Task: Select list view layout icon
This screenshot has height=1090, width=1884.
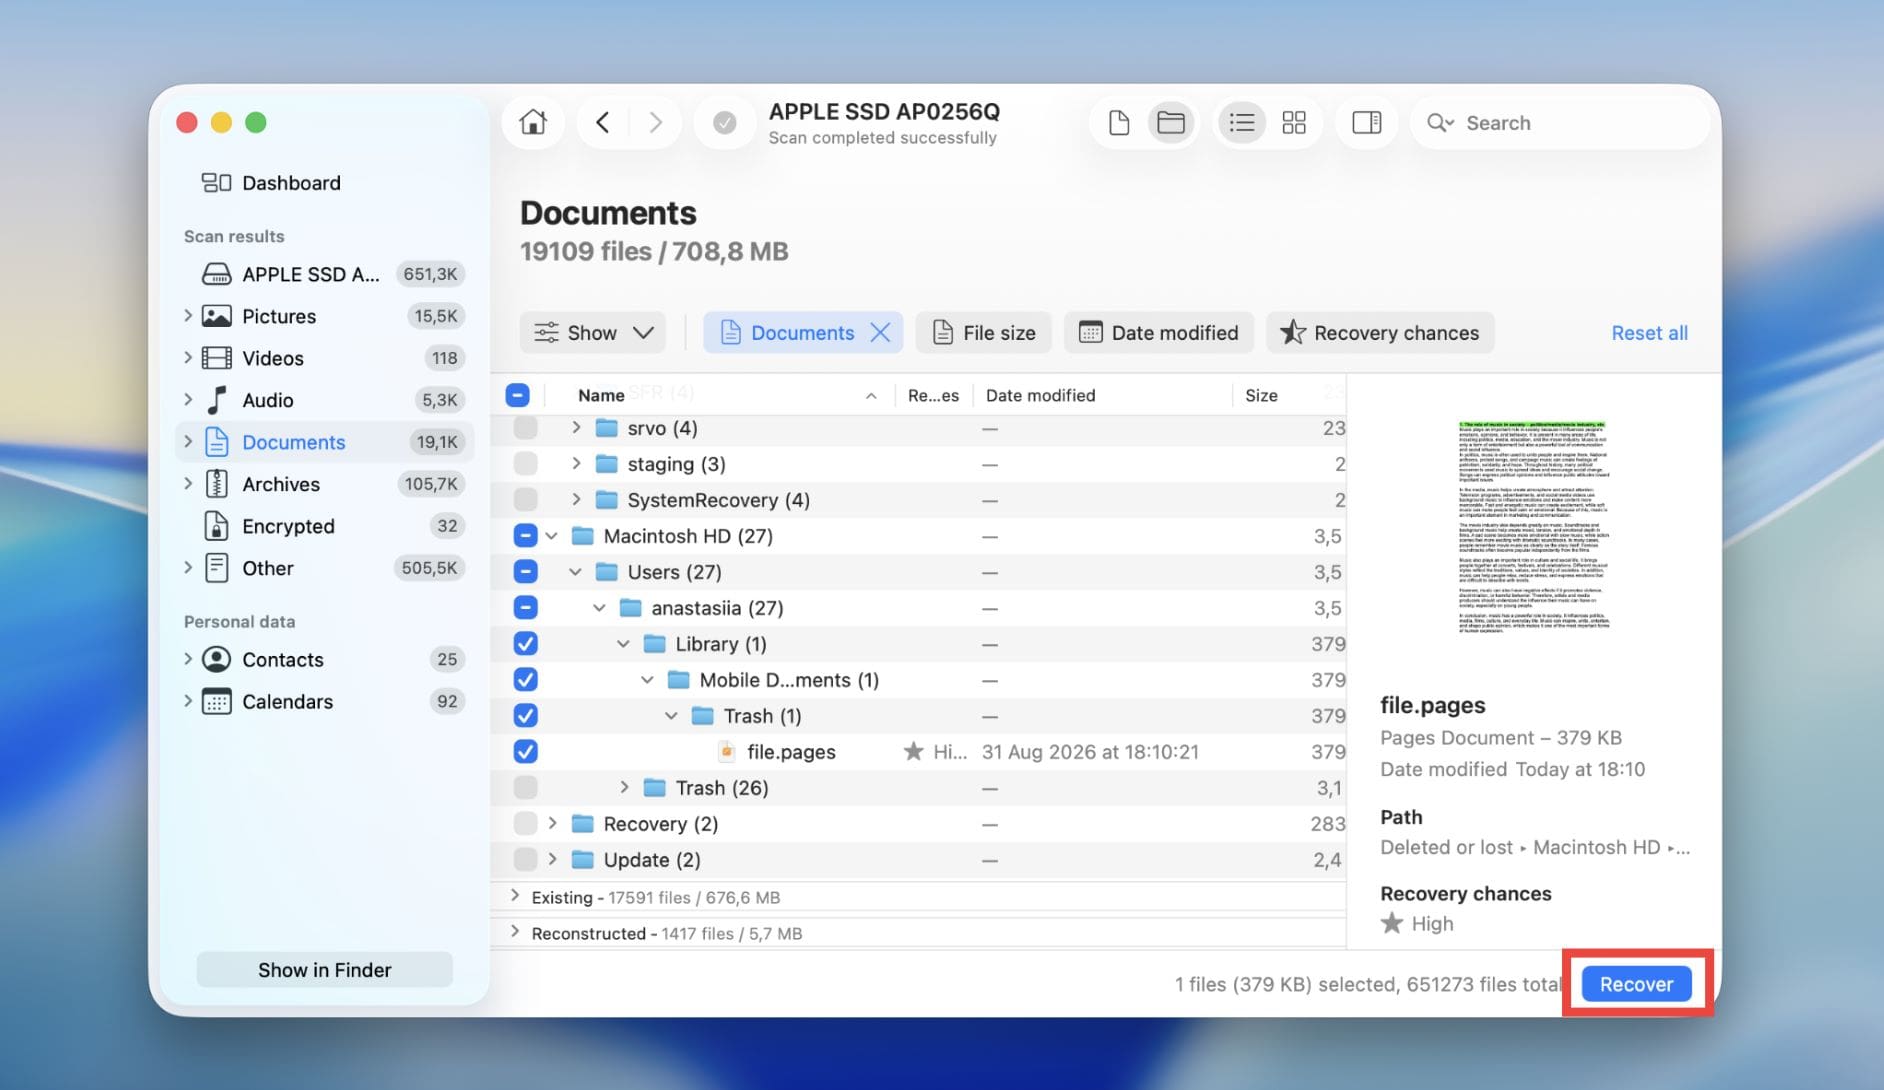Action: pyautogui.click(x=1242, y=122)
